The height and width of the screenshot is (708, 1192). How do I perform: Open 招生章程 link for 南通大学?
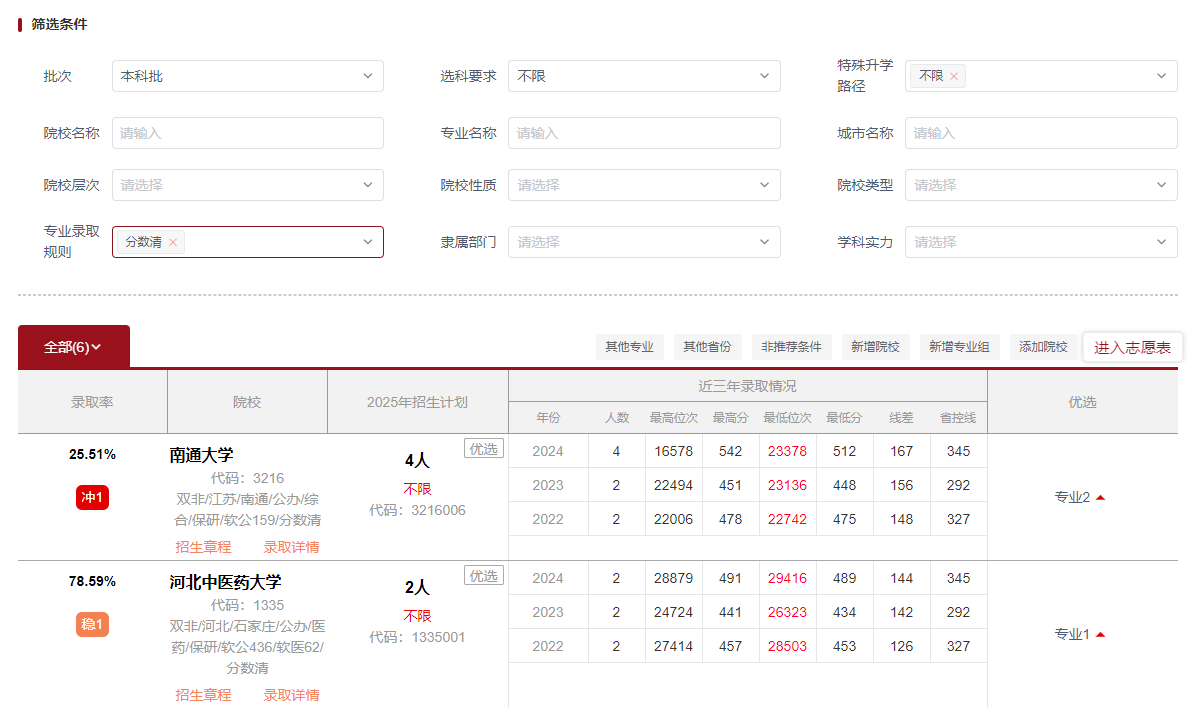[x=203, y=547]
